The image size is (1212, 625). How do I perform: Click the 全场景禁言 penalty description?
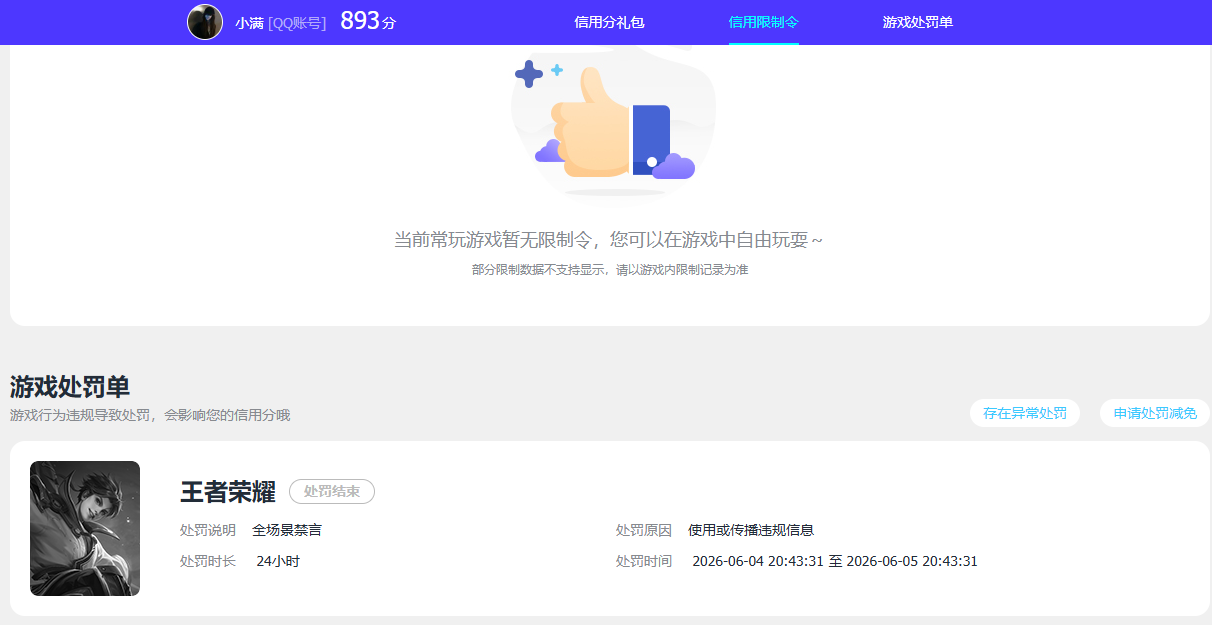[287, 530]
